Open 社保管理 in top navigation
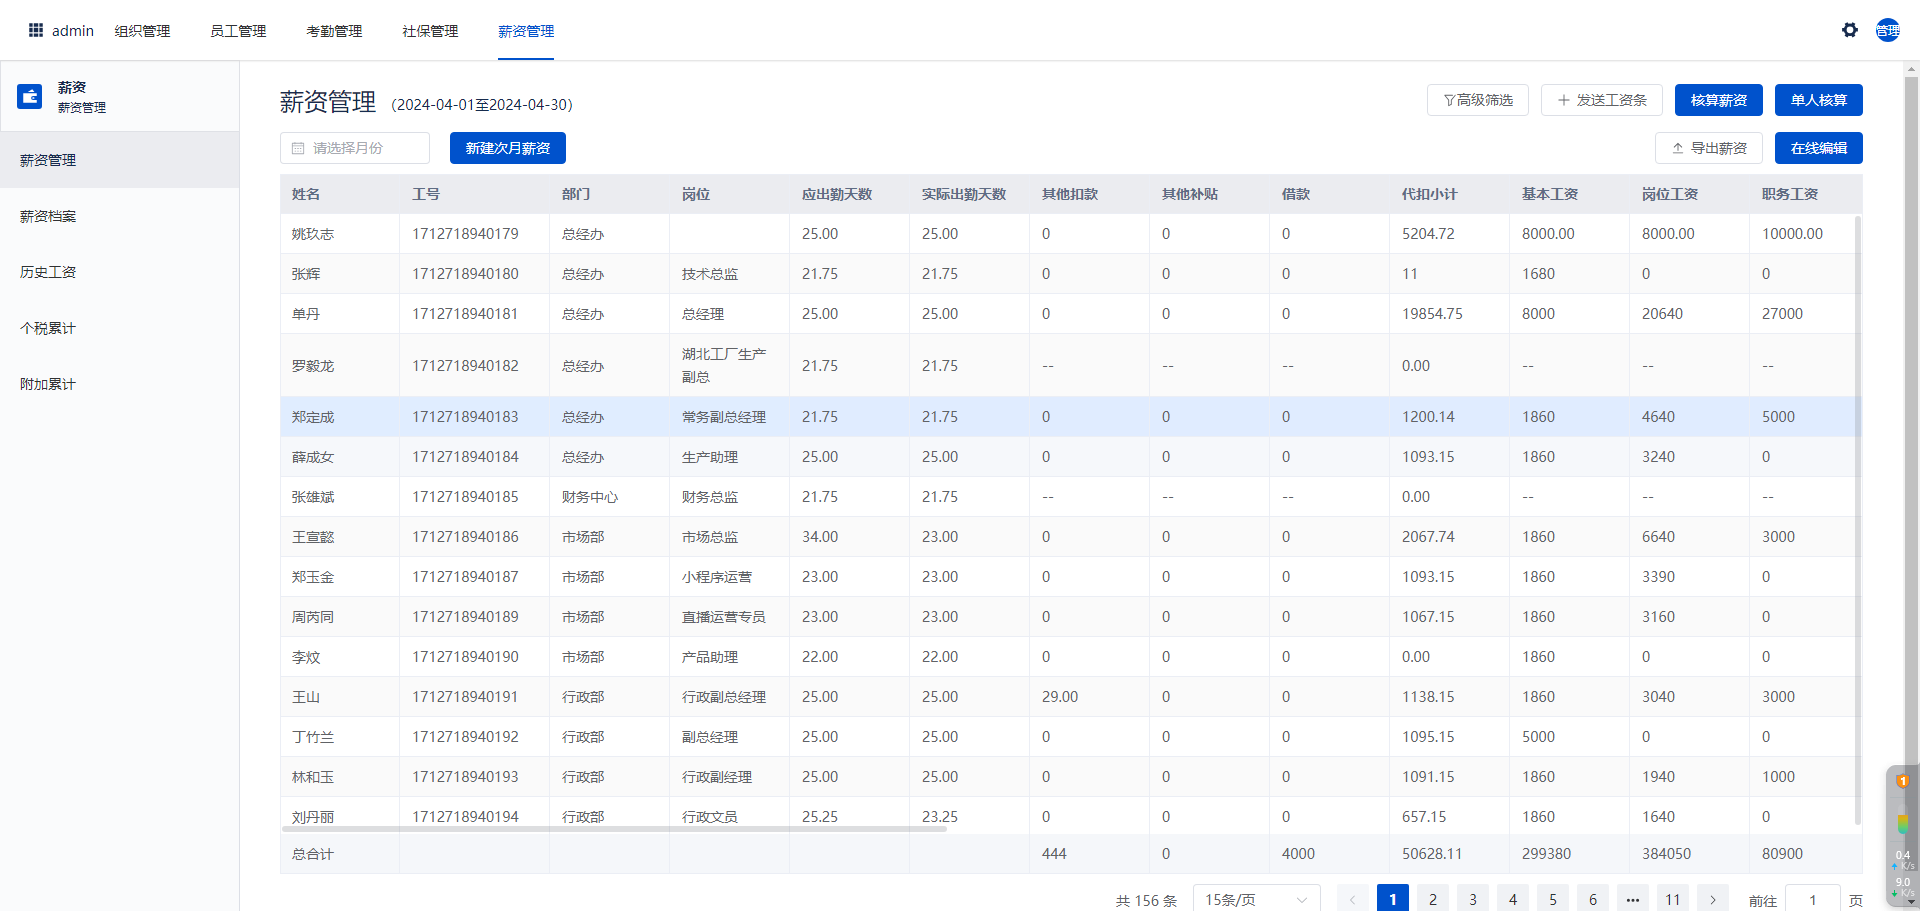The image size is (1920, 911). pyautogui.click(x=430, y=31)
